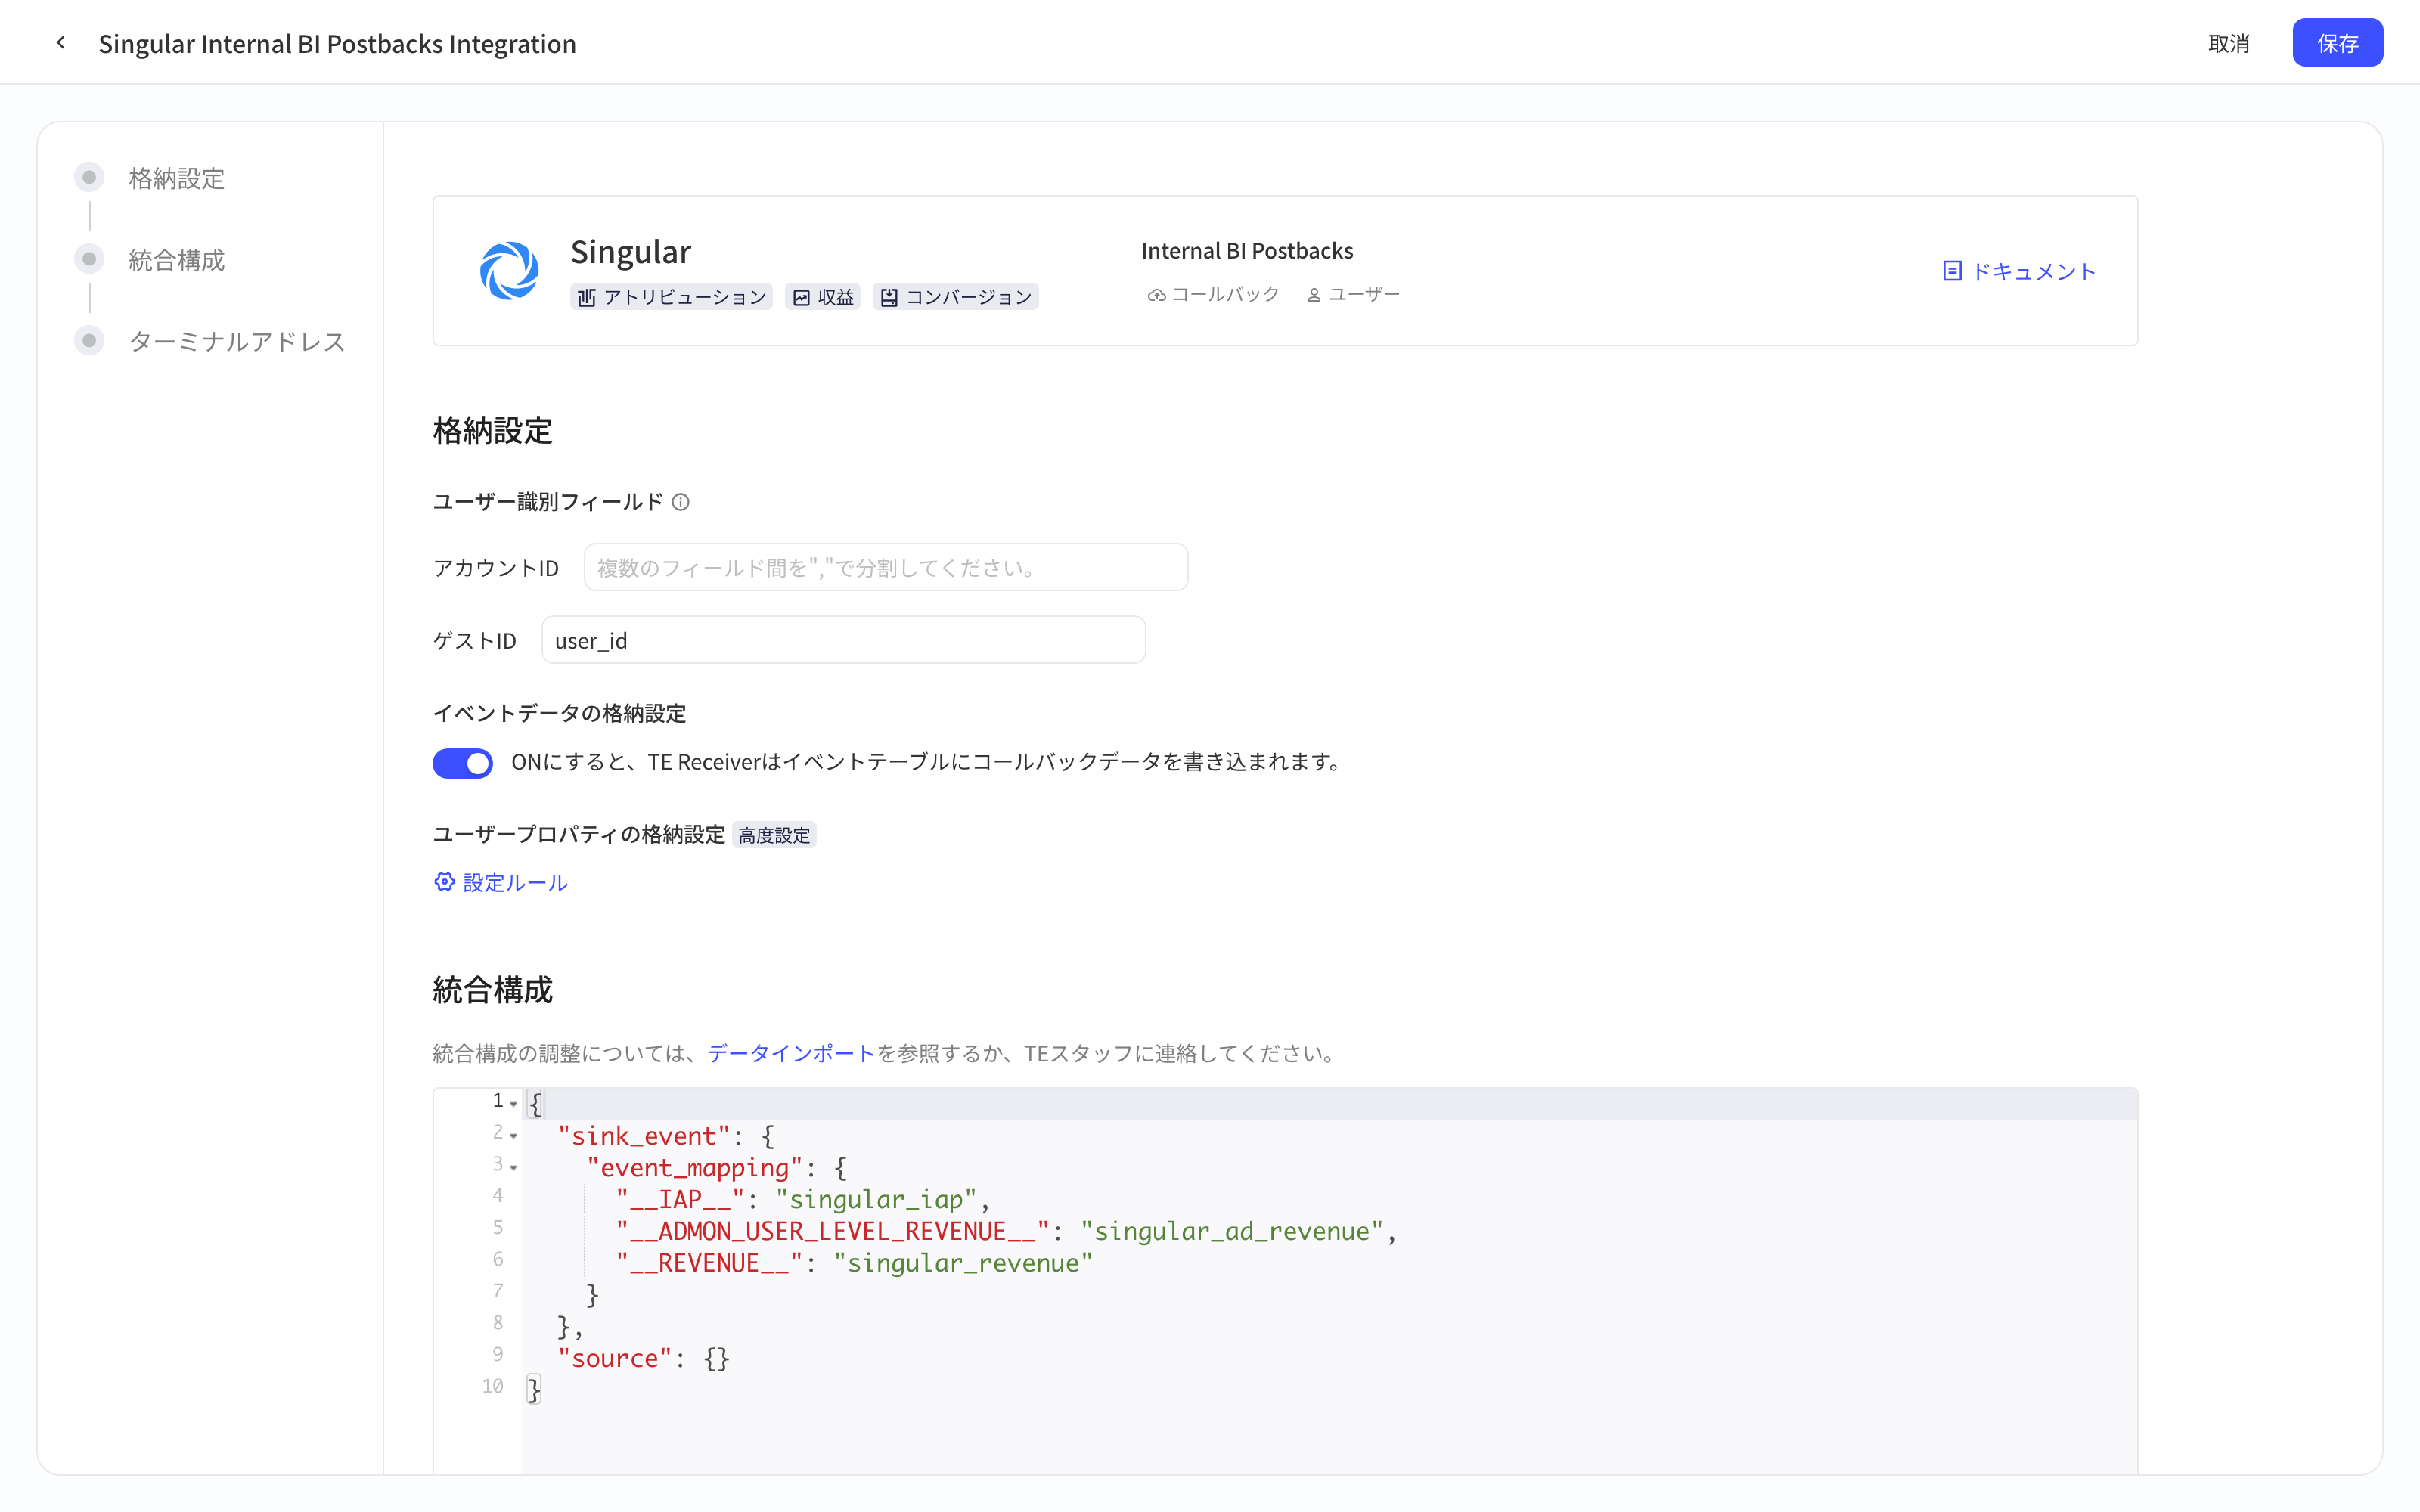Viewport: 2420px width, 1512px height.
Task: Click the コールバック cloud icon
Action: [x=1156, y=295]
